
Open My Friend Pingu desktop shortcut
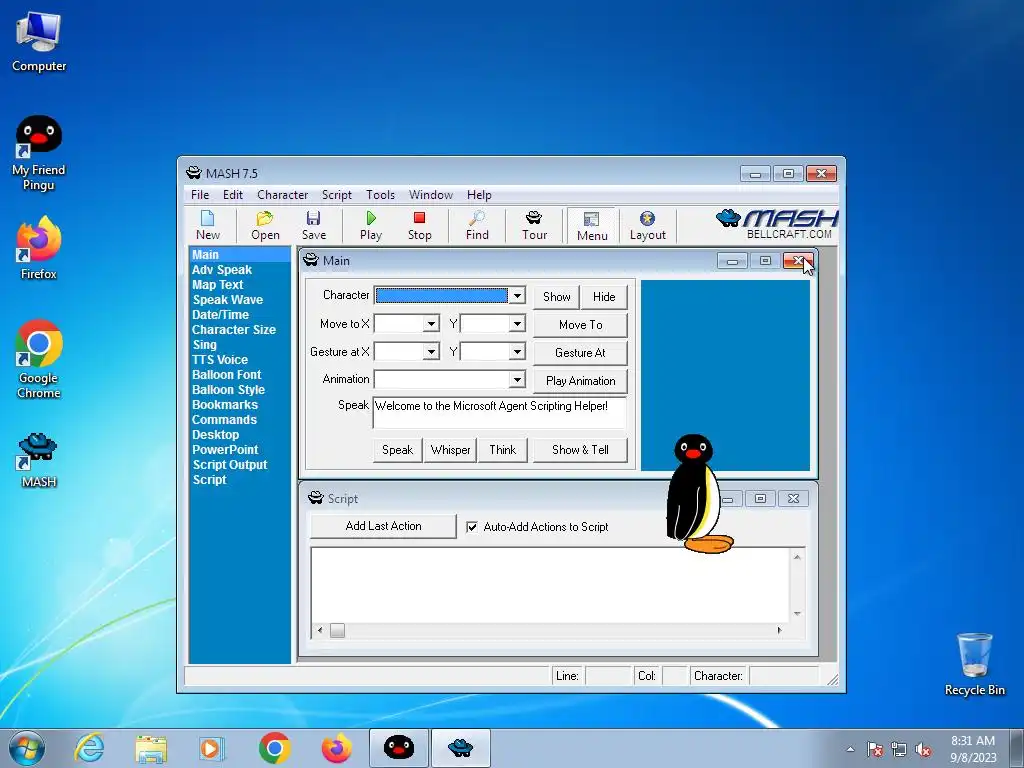[x=39, y=153]
